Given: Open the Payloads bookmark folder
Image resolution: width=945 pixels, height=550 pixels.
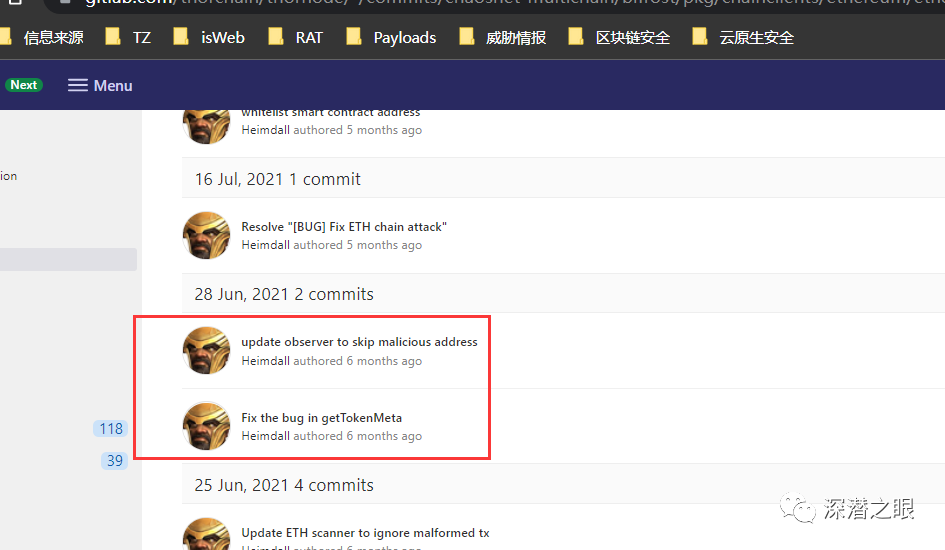Looking at the screenshot, I should click(391, 37).
